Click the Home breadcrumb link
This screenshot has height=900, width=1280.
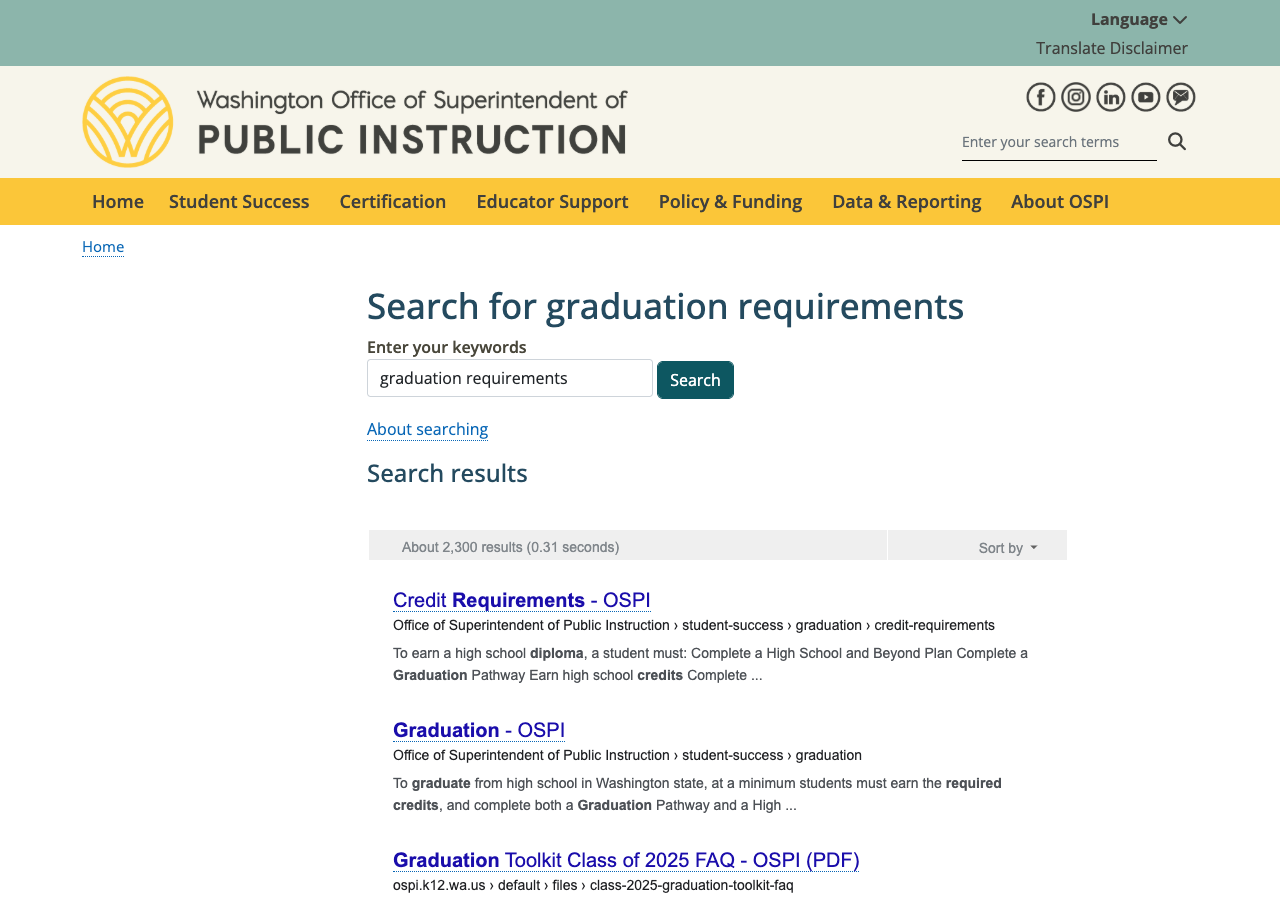point(103,246)
